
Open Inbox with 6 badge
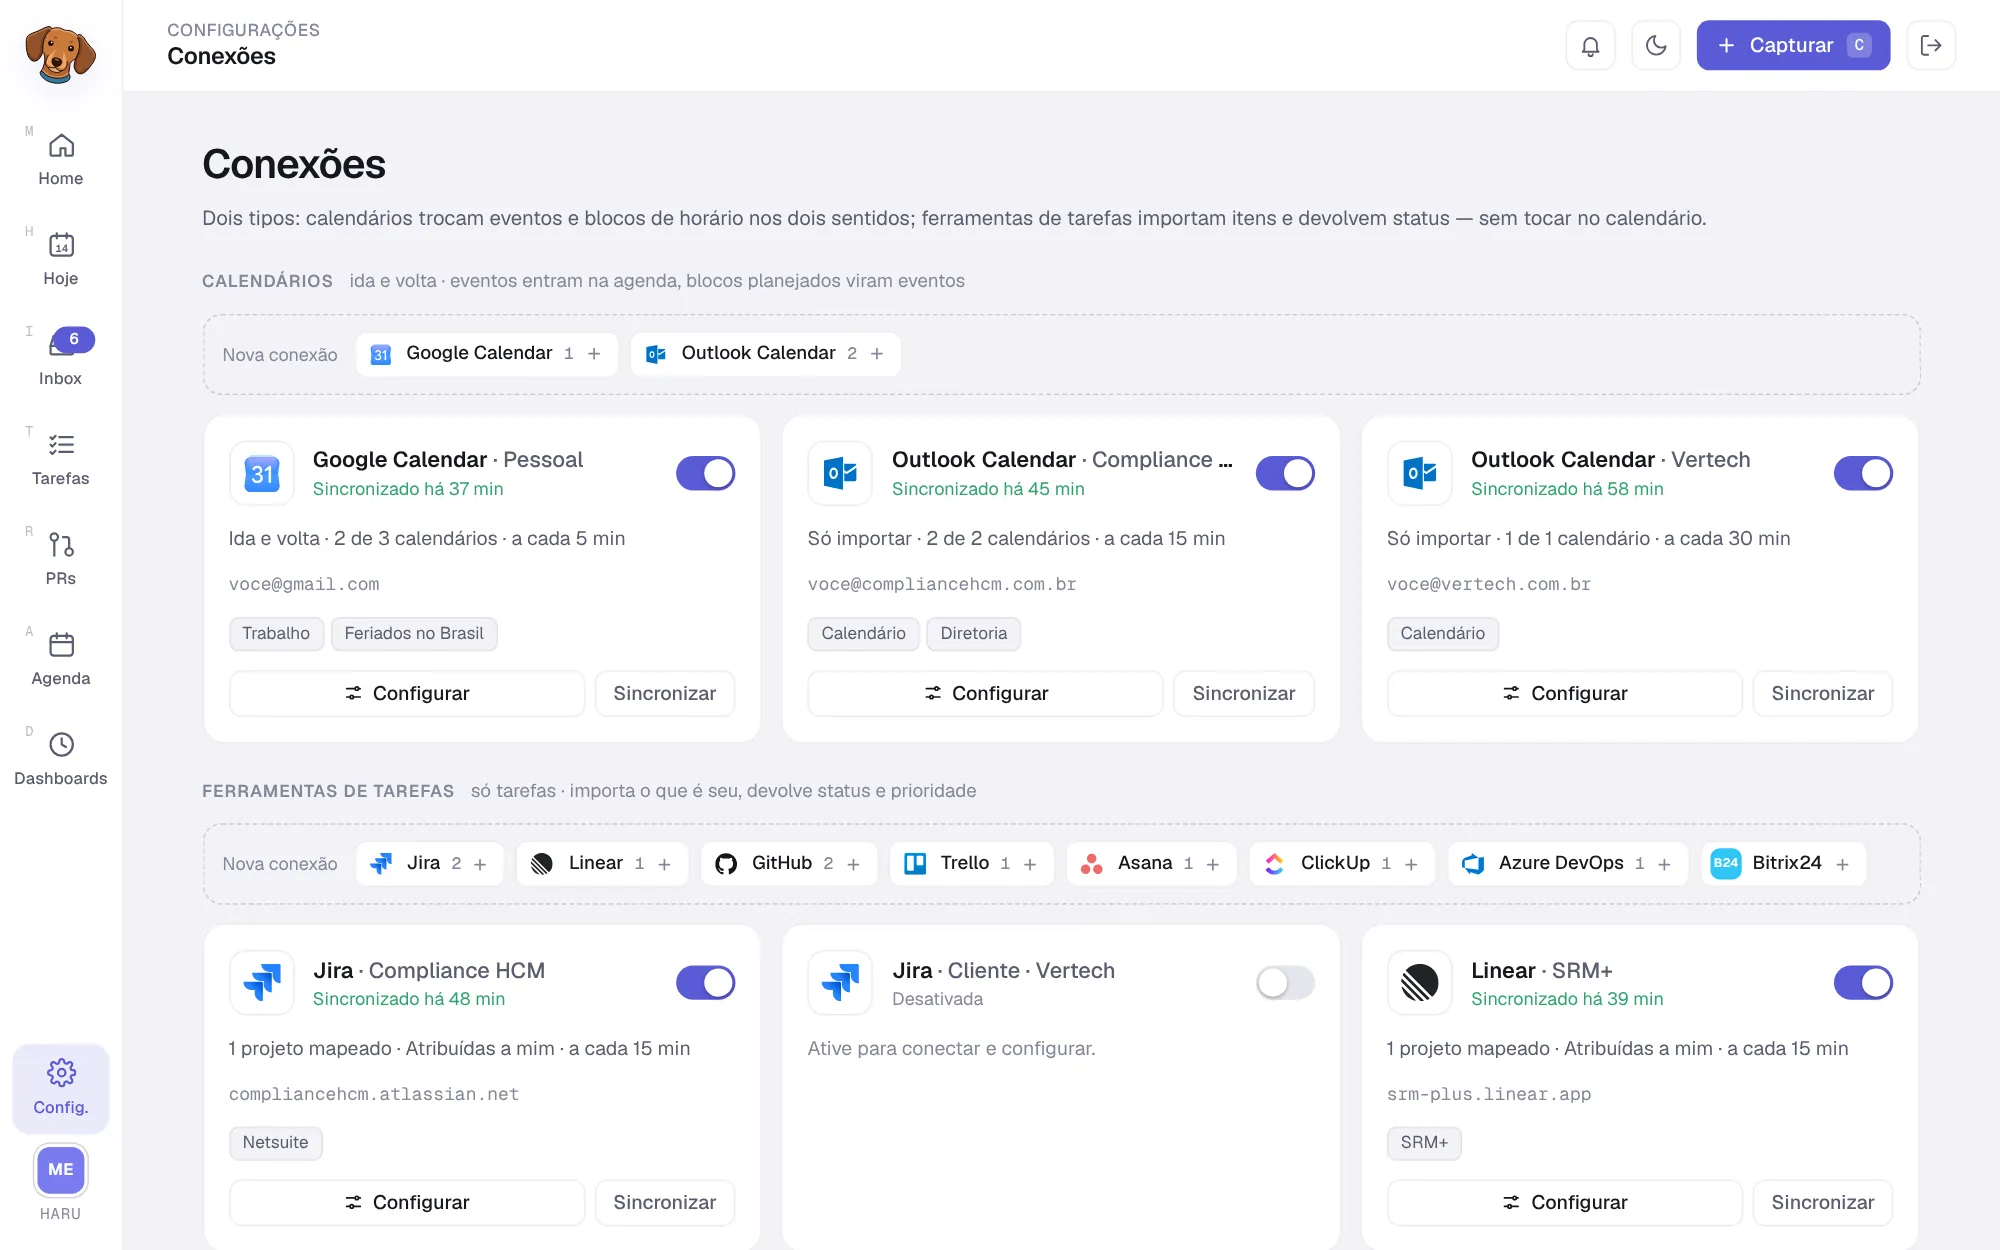tap(61, 360)
